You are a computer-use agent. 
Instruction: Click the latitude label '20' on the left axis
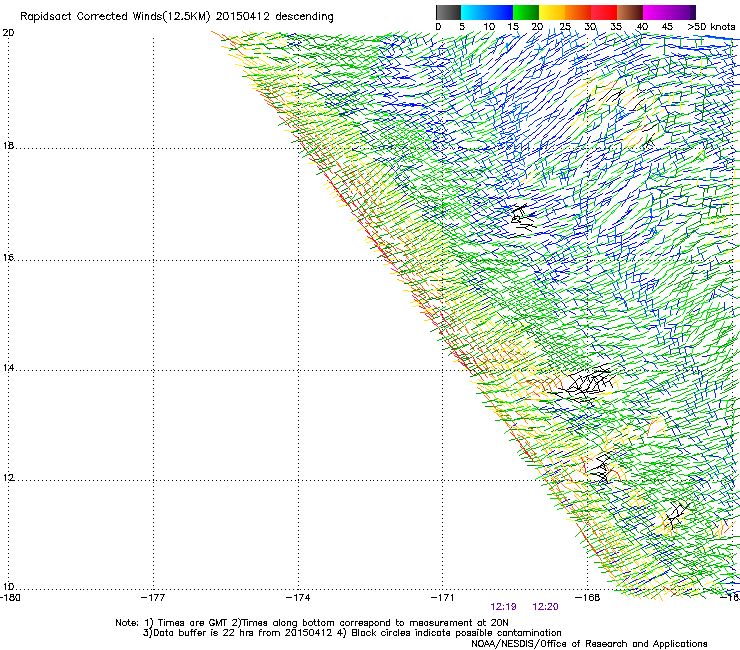8,33
